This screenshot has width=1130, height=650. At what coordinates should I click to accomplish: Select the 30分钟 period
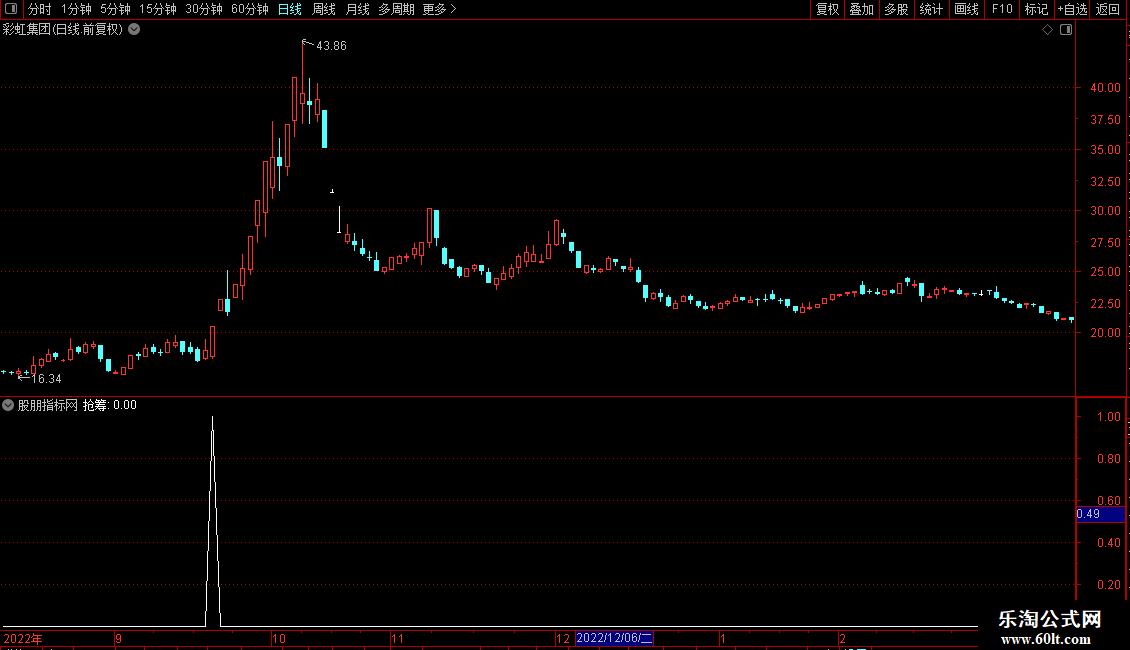[204, 9]
